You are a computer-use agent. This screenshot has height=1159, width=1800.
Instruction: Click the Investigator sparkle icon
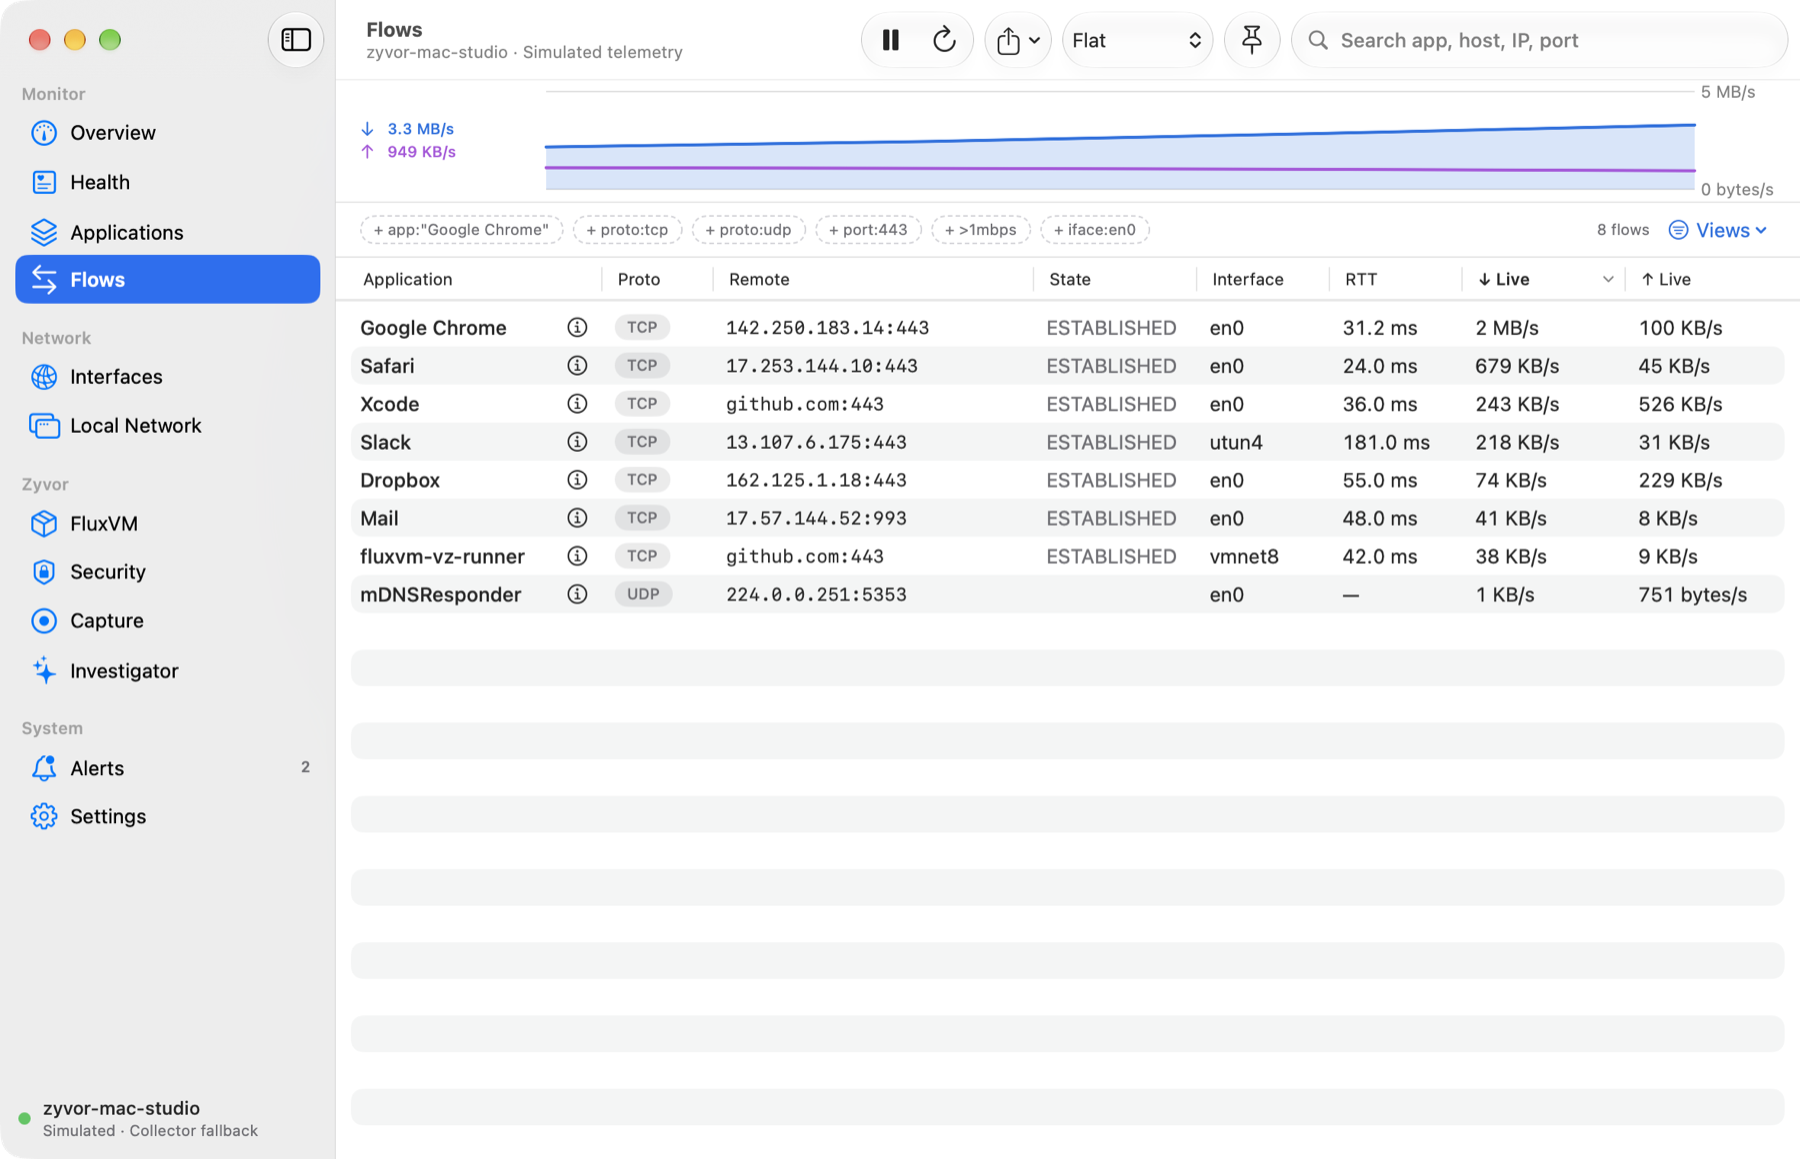point(44,671)
